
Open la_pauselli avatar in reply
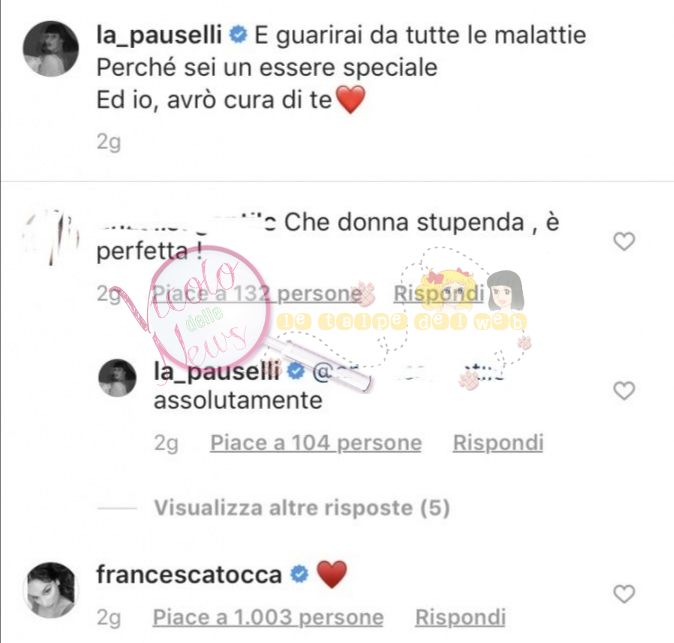(117, 377)
